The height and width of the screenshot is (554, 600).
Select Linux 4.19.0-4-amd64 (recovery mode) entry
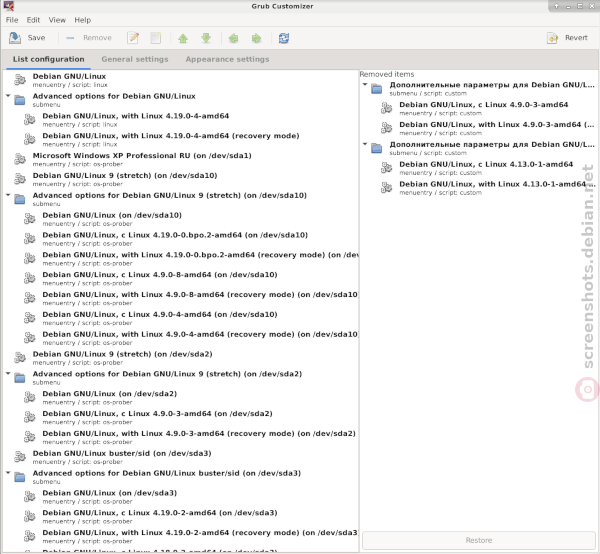click(181, 139)
